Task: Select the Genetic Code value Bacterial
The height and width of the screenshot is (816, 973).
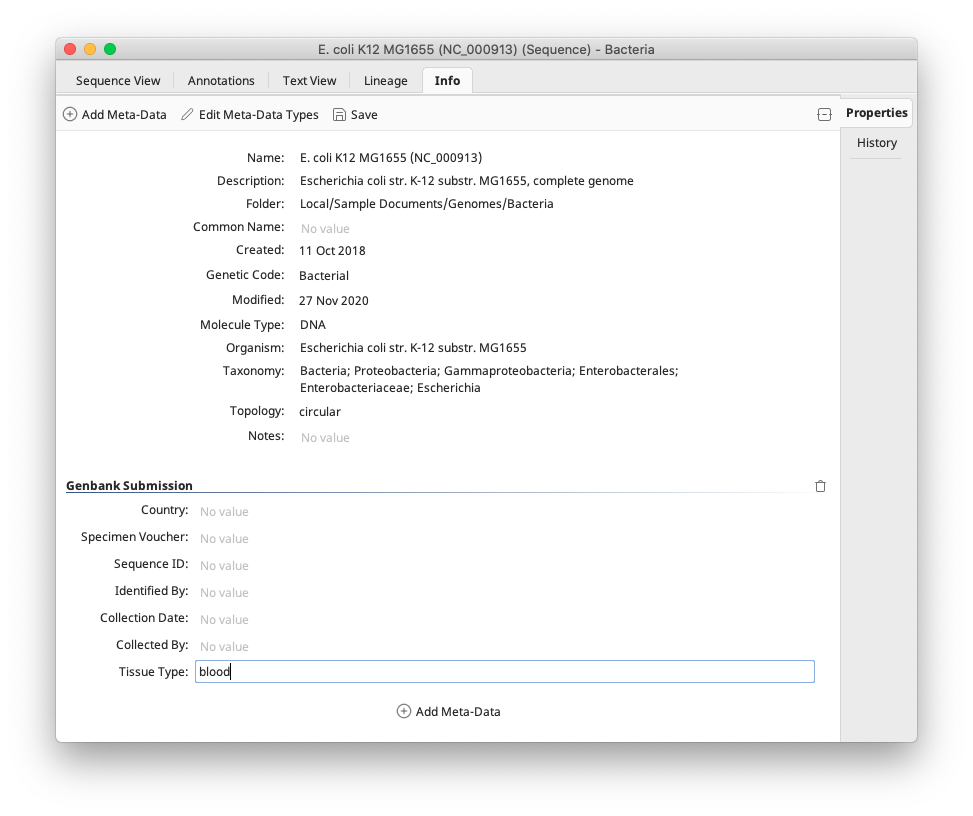Action: (324, 276)
